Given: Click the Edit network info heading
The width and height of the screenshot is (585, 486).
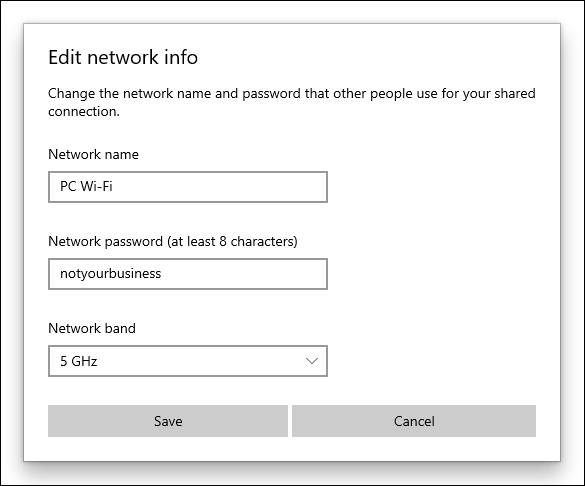Looking at the screenshot, I should [x=123, y=57].
